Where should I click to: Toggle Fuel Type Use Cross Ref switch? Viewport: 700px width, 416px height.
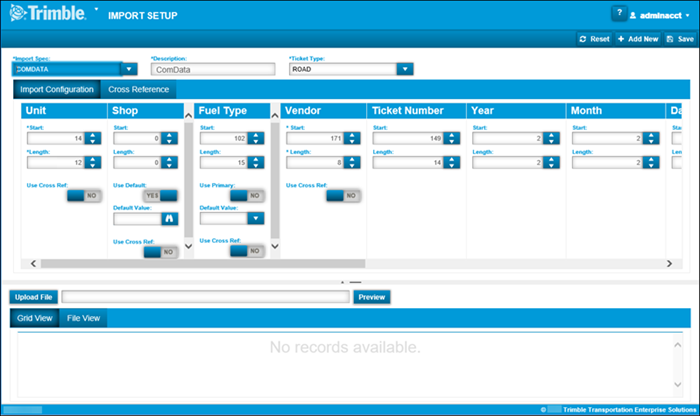point(247,251)
